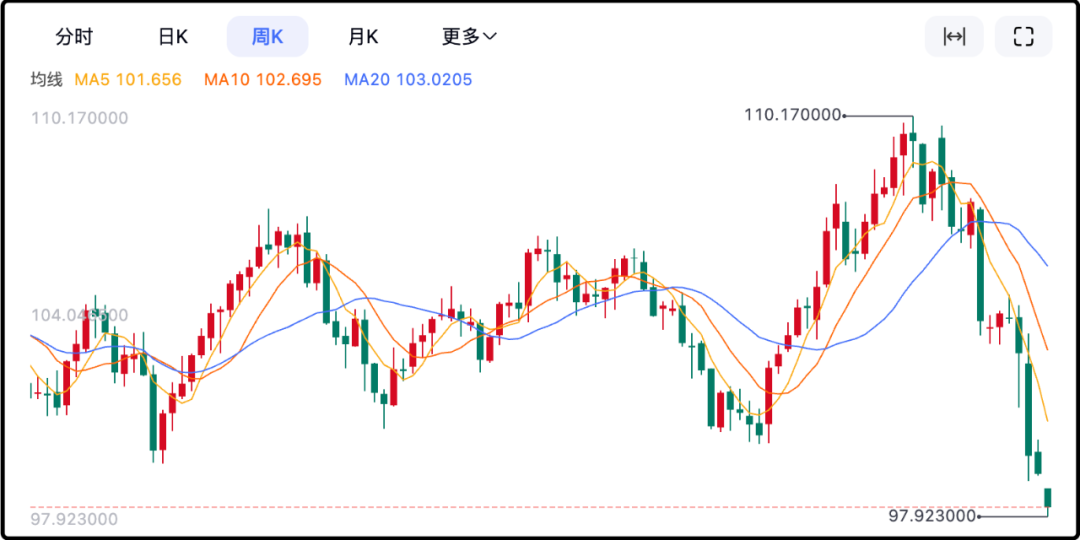
Task: Click the chevron arrow beside 更多
Action: [x=491, y=37]
